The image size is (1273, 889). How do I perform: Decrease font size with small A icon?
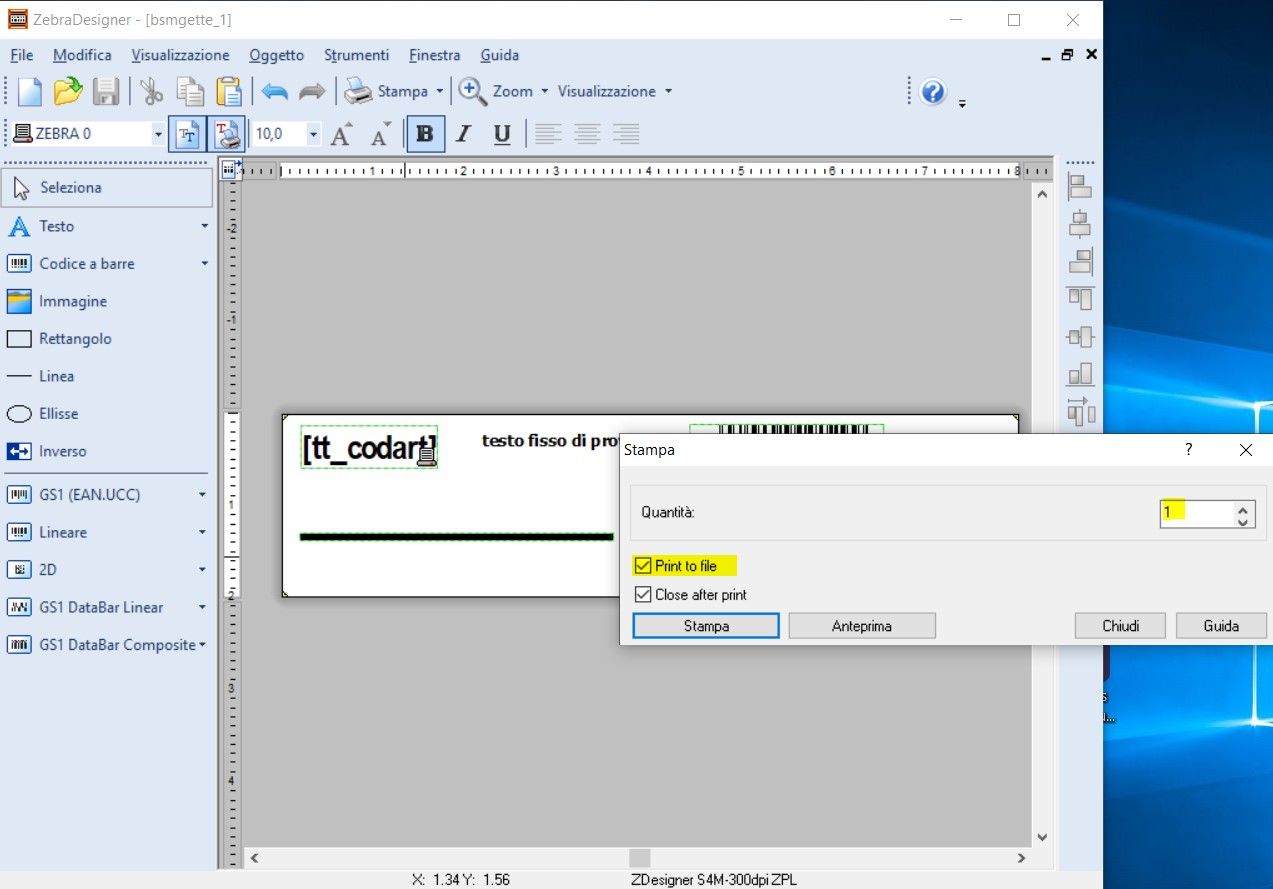coord(381,134)
